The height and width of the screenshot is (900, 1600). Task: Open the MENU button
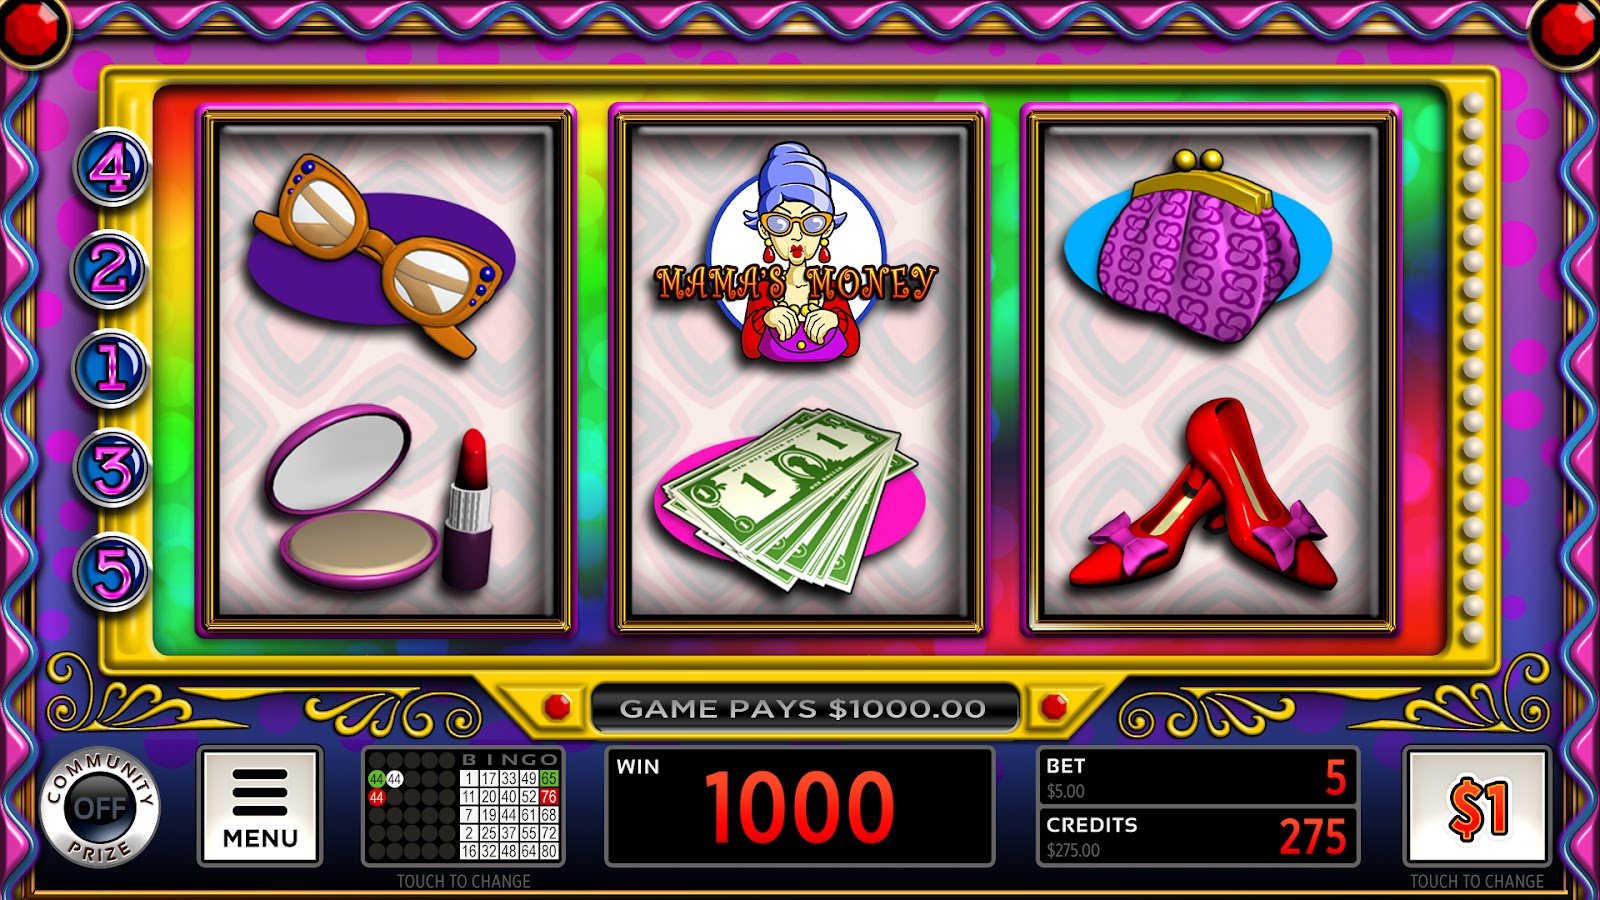(260, 806)
